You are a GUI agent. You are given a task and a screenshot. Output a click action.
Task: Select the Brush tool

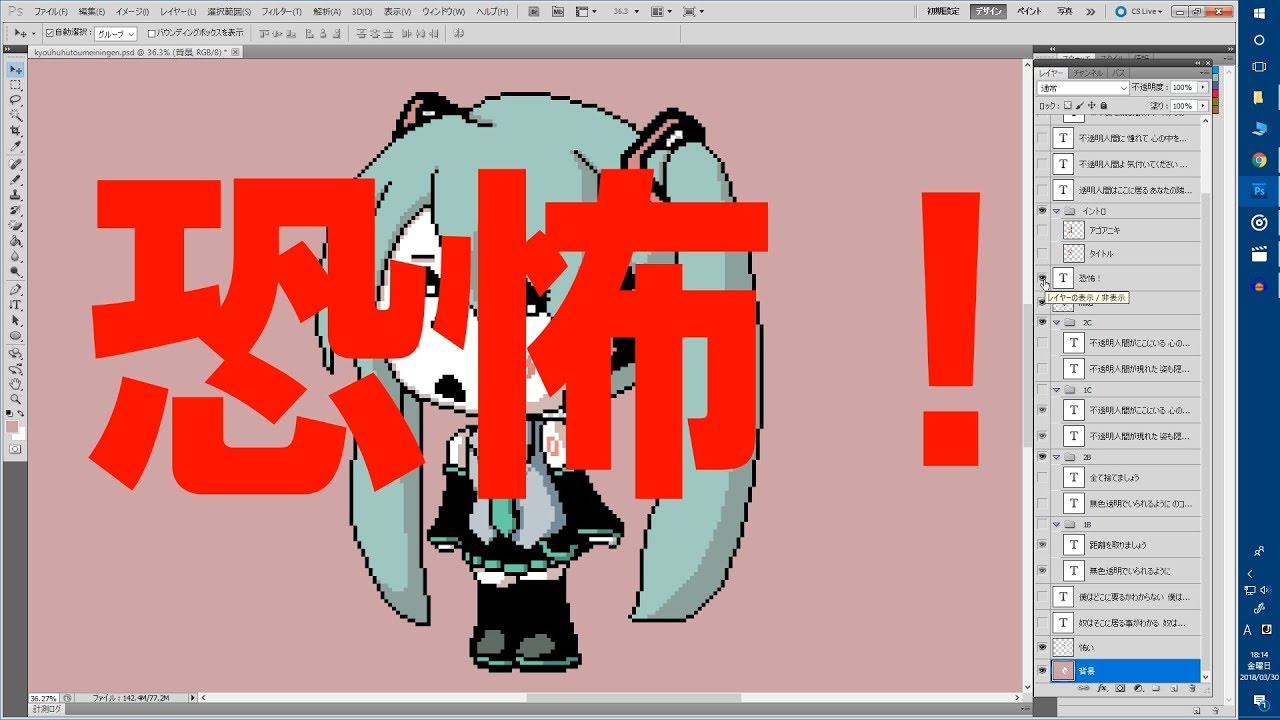click(x=16, y=179)
